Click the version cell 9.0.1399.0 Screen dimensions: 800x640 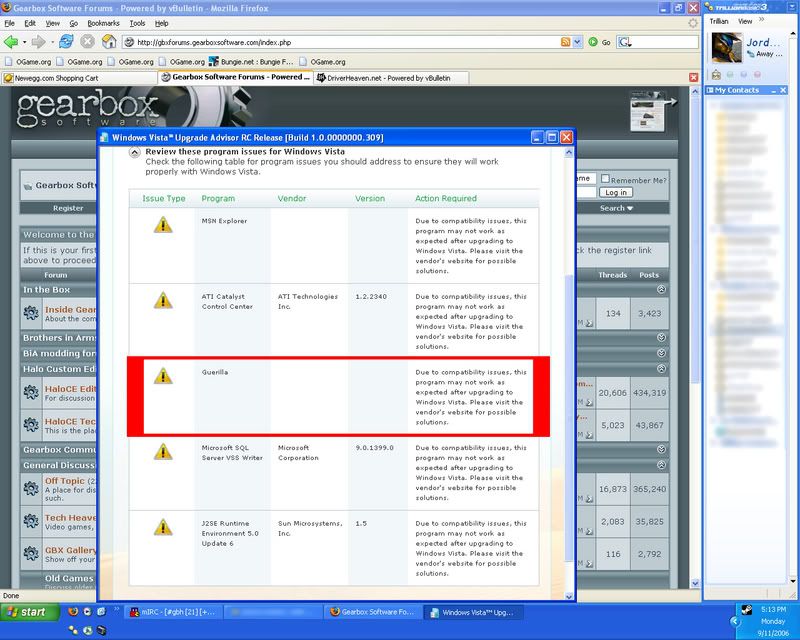pos(374,448)
